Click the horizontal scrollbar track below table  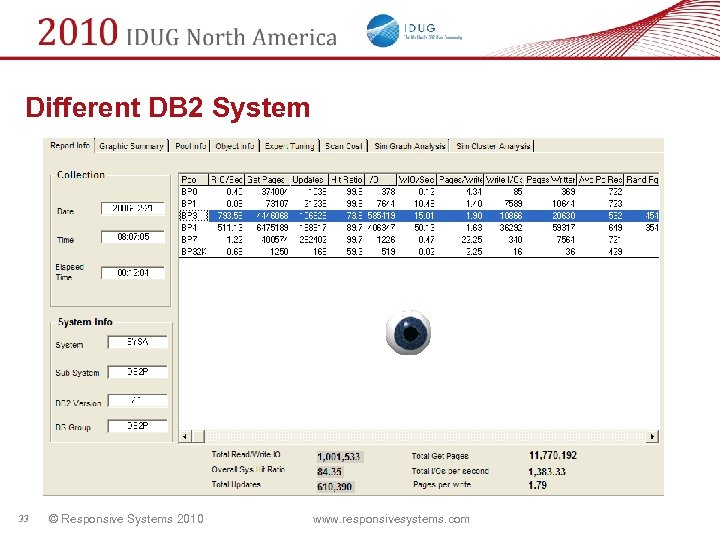coord(420,436)
